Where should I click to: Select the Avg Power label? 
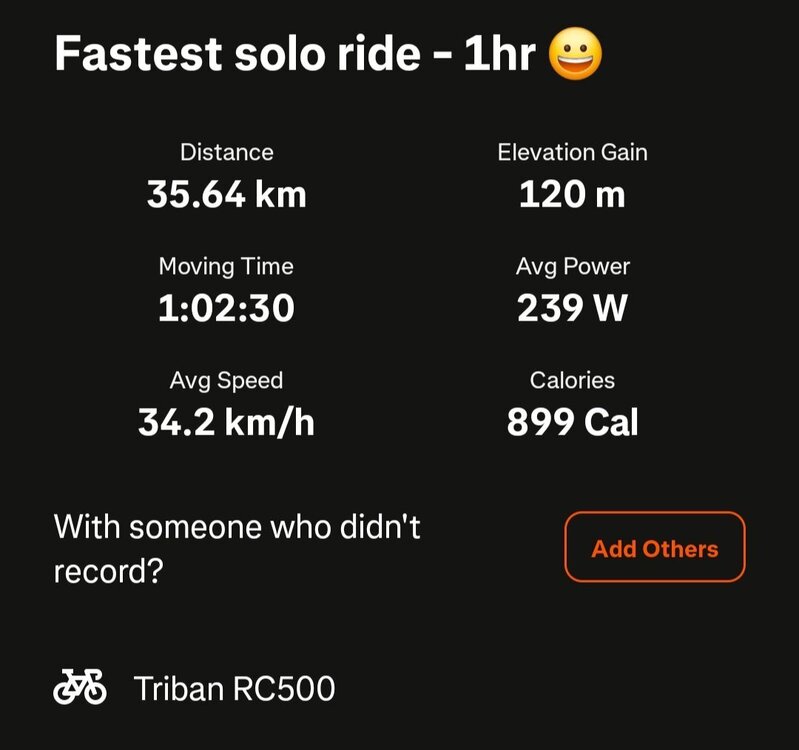pos(572,266)
